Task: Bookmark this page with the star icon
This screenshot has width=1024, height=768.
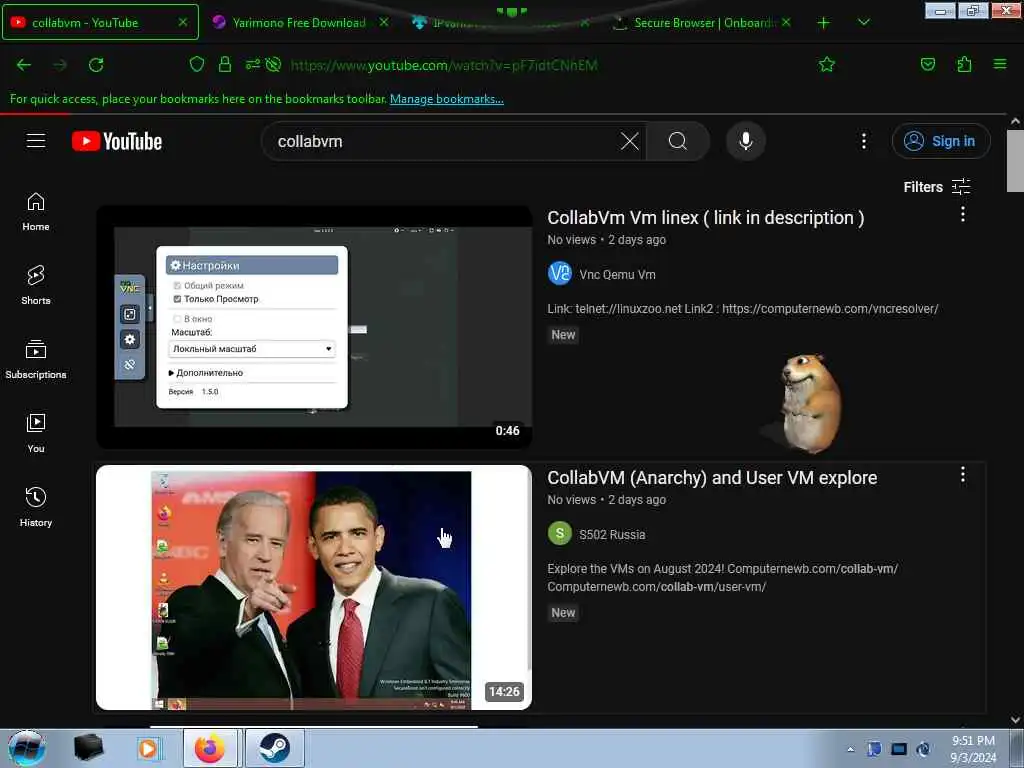Action: pos(827,64)
